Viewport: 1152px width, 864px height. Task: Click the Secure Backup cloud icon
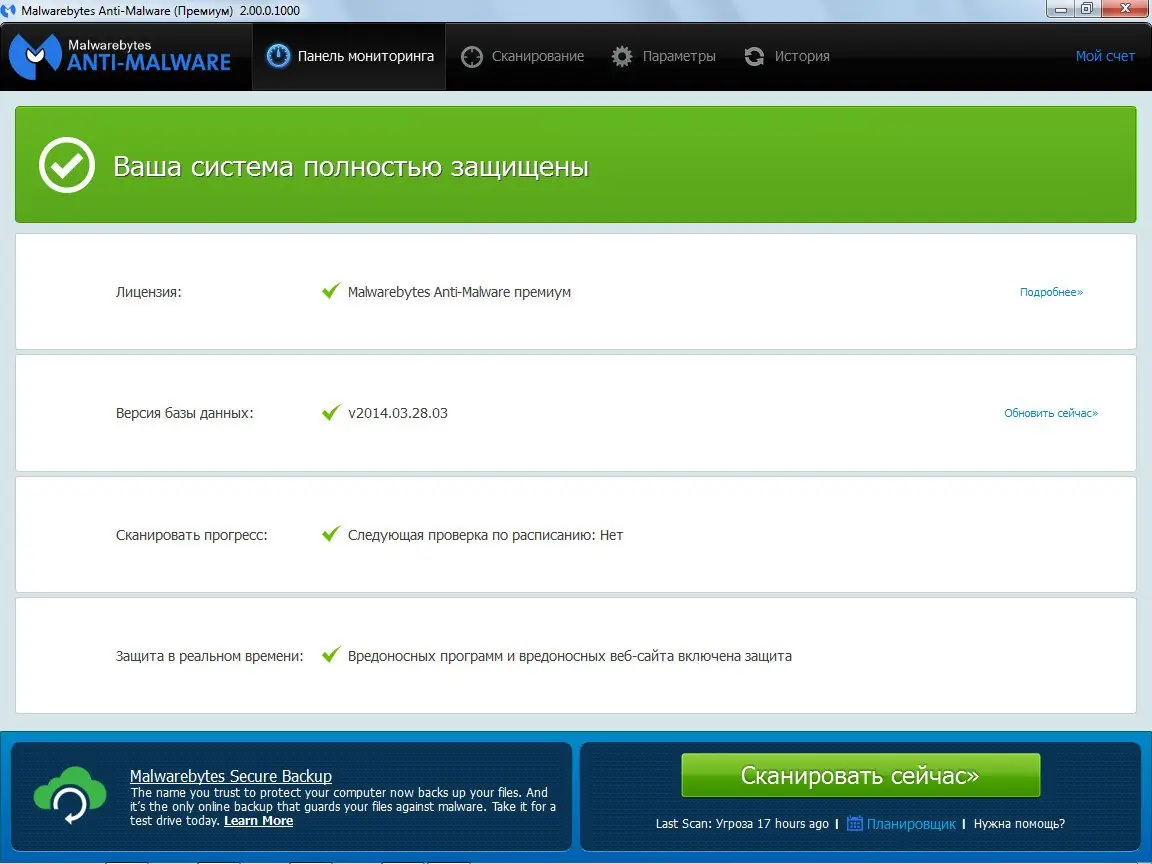pos(71,796)
